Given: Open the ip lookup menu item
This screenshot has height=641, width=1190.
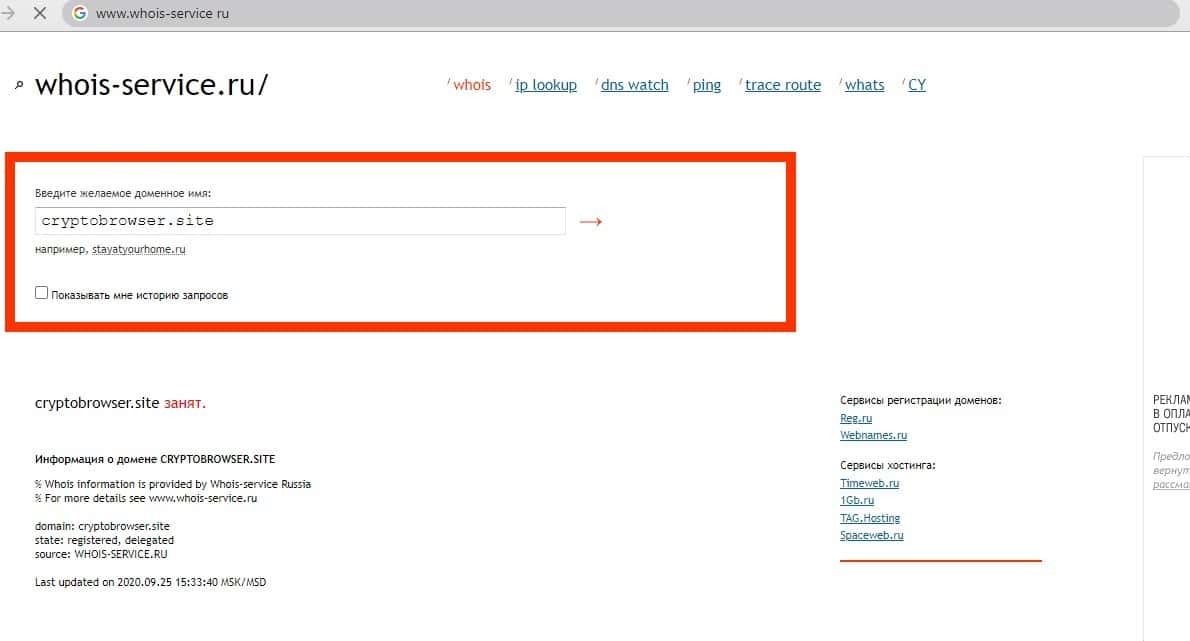Looking at the screenshot, I should coord(546,85).
